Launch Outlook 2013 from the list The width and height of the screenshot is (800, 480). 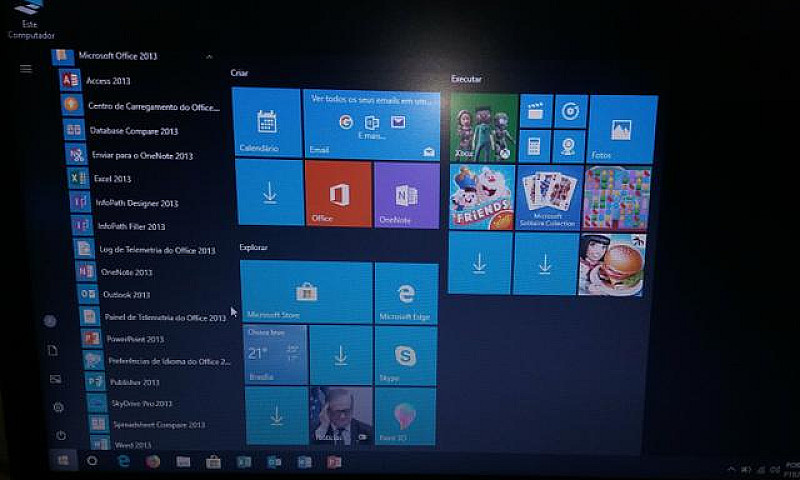point(126,294)
